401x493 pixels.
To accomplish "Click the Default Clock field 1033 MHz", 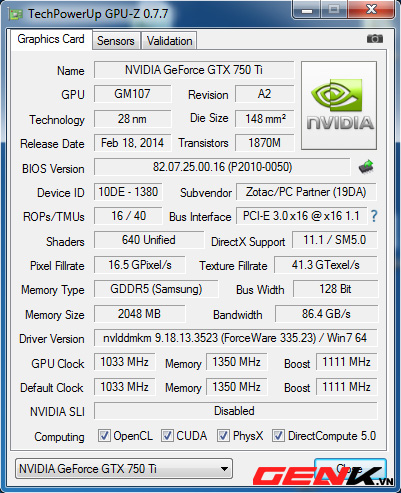I will point(124,387).
